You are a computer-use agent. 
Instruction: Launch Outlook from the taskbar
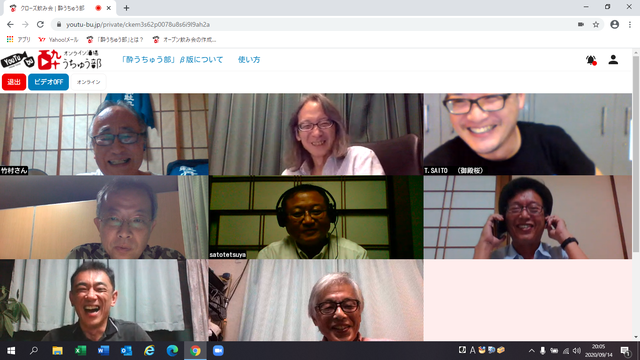click(126, 351)
